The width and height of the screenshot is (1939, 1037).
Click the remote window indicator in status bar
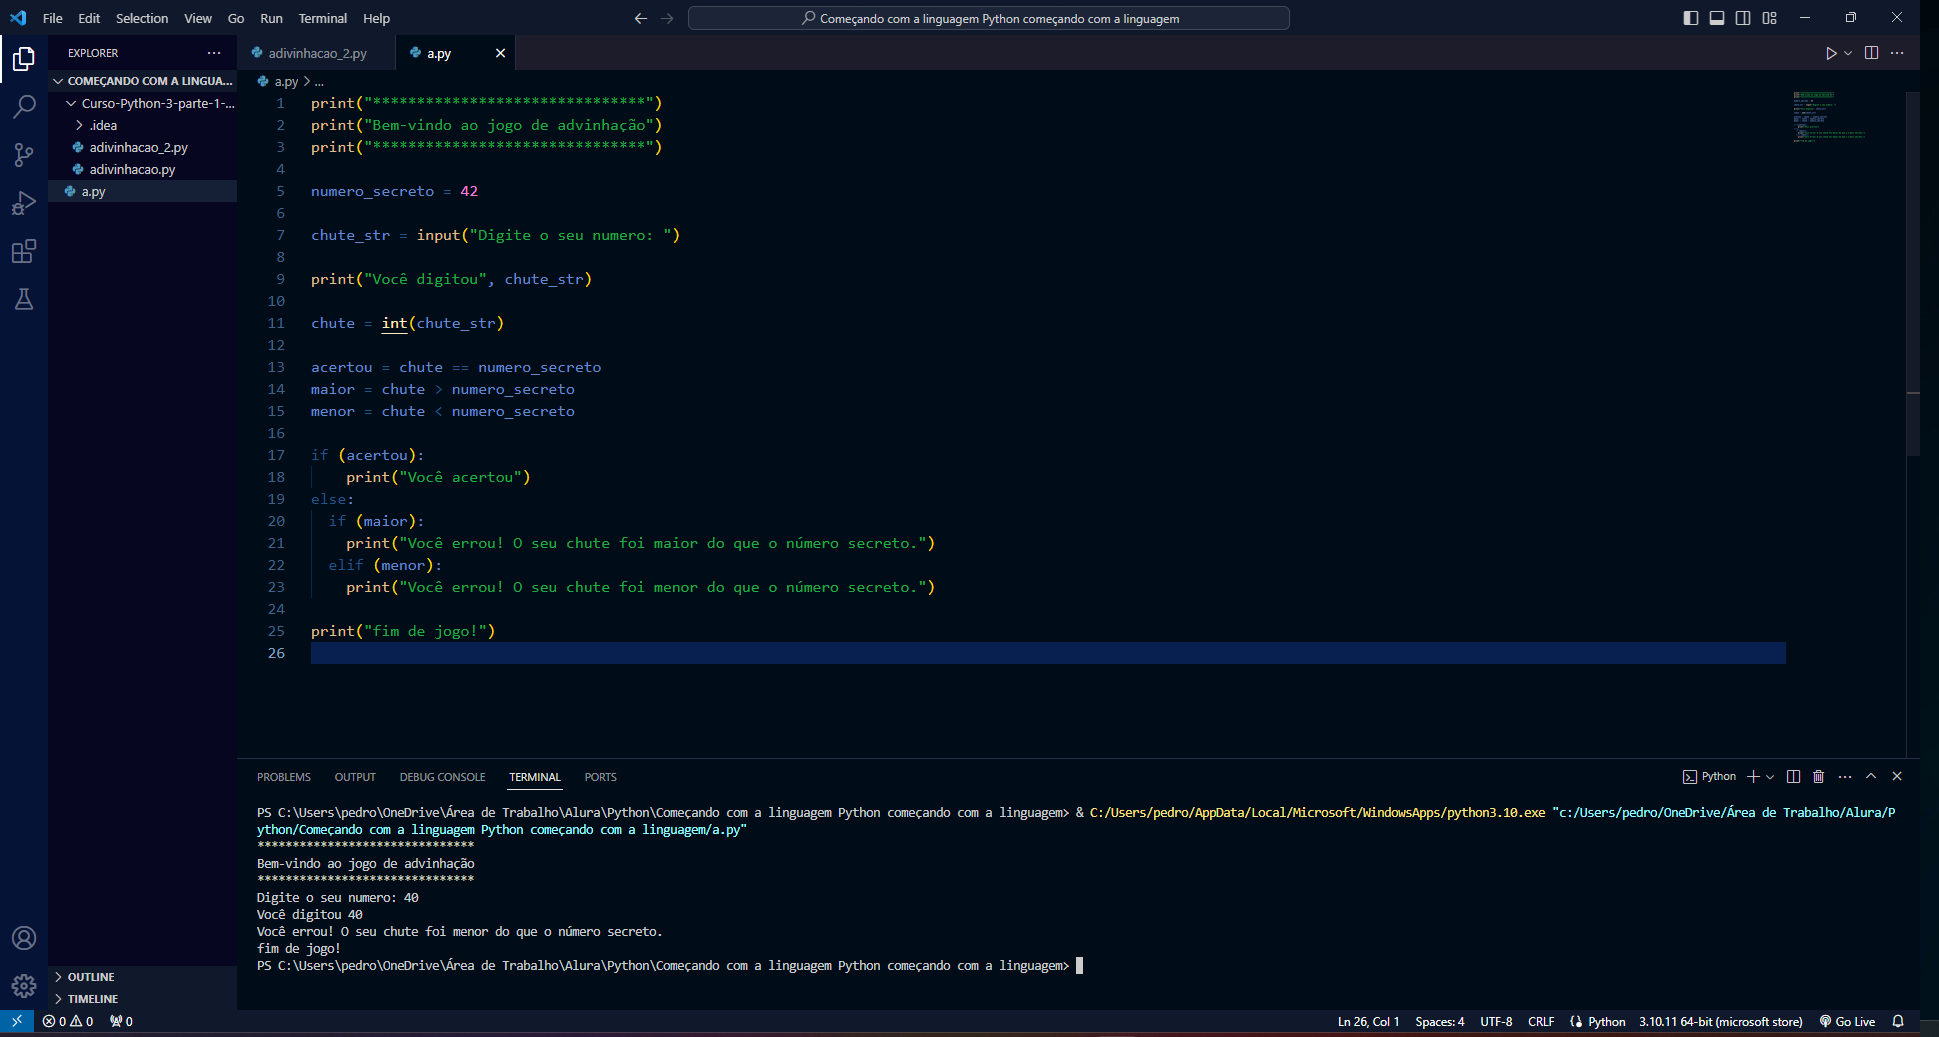click(17, 1021)
